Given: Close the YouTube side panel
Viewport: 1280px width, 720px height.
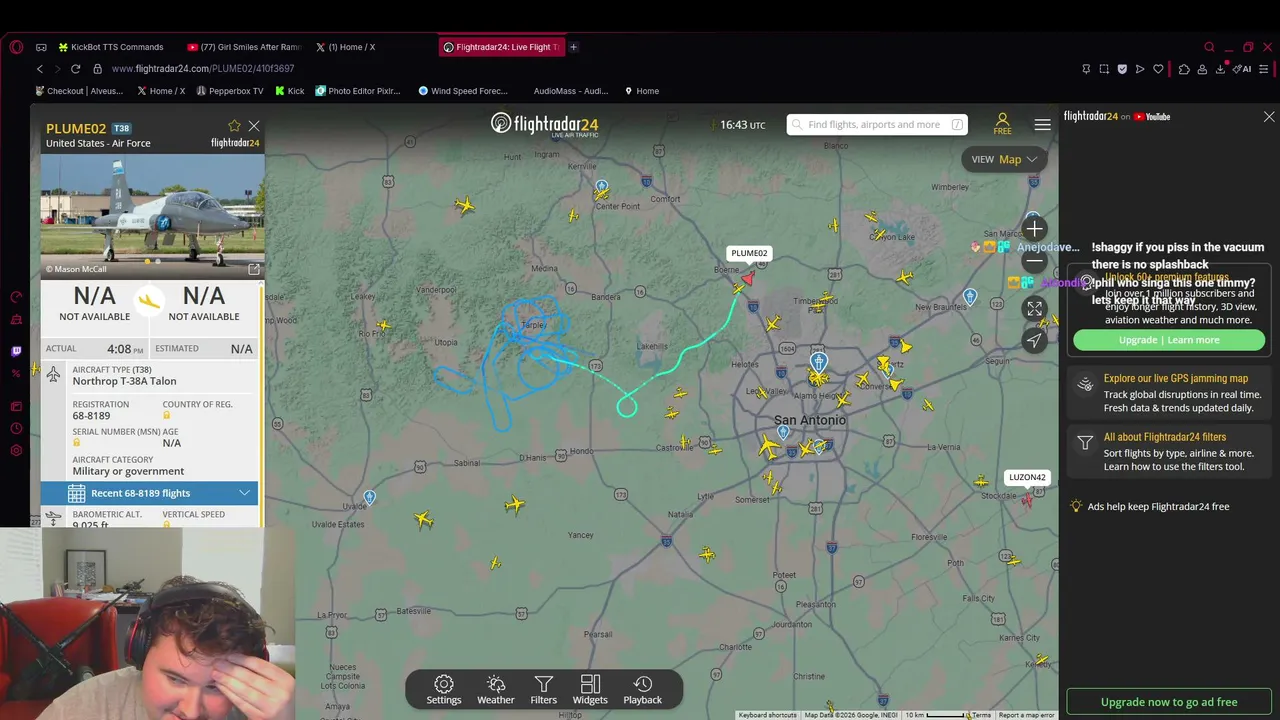Looking at the screenshot, I should 1269,117.
